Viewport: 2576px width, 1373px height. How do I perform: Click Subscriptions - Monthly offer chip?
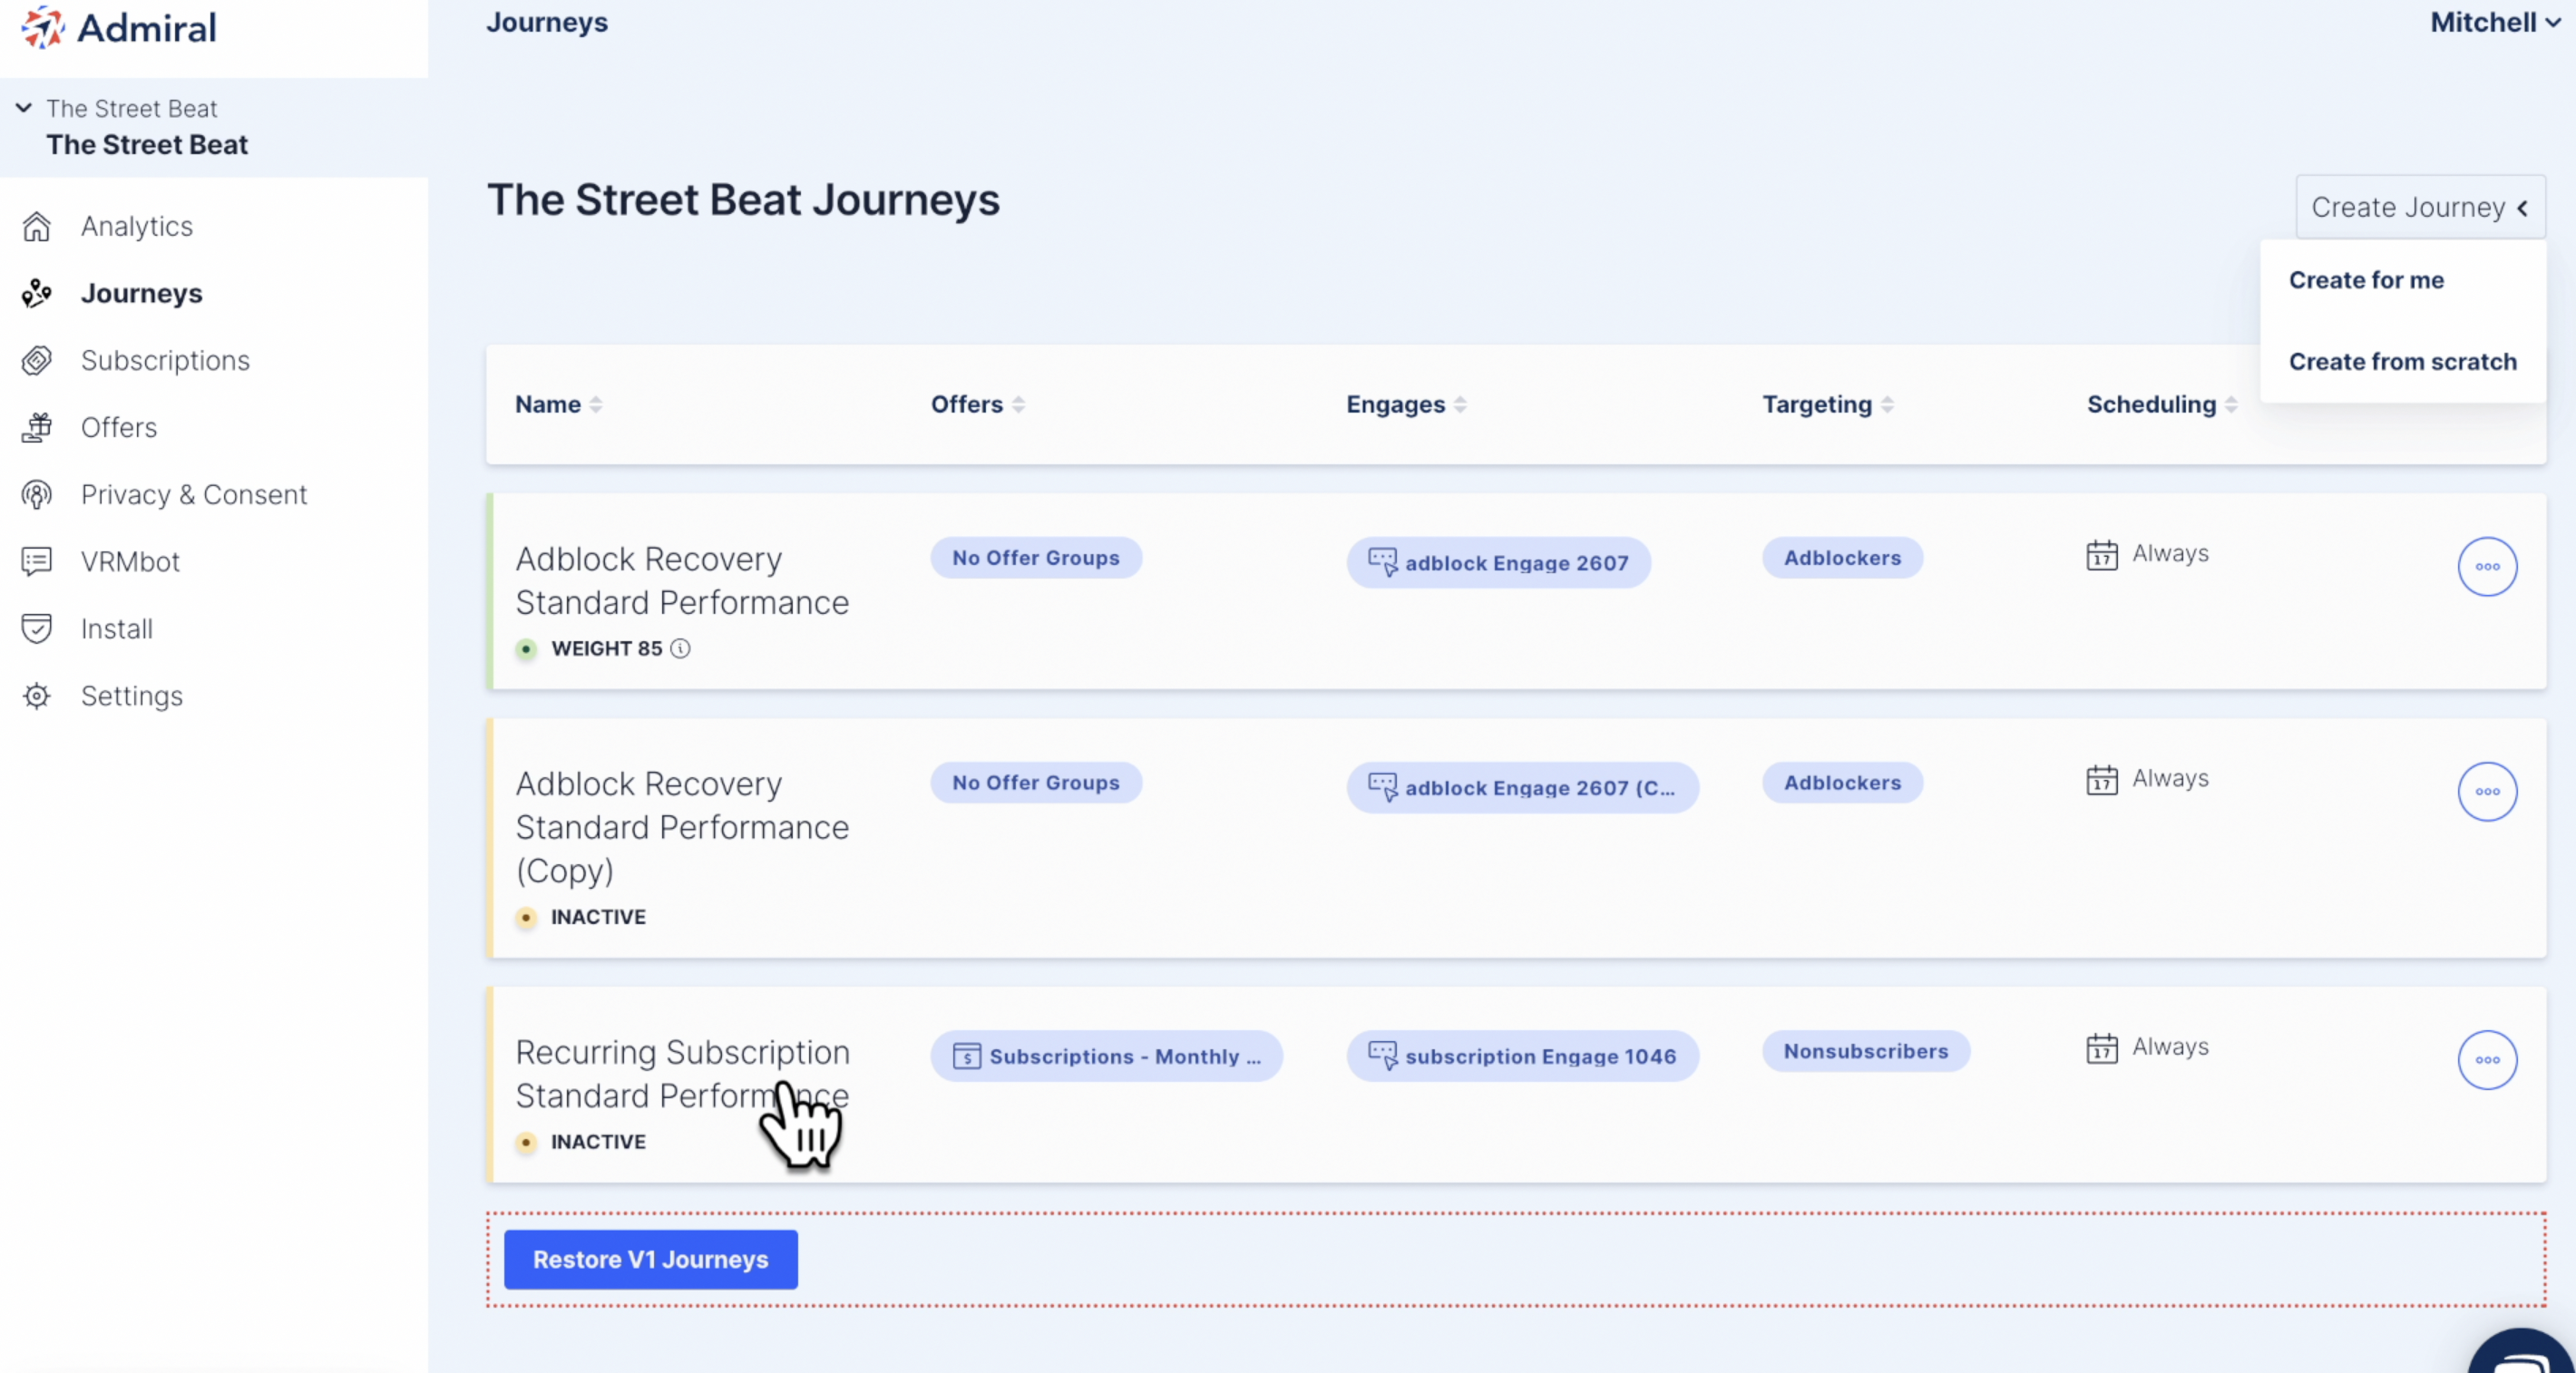1106,1056
